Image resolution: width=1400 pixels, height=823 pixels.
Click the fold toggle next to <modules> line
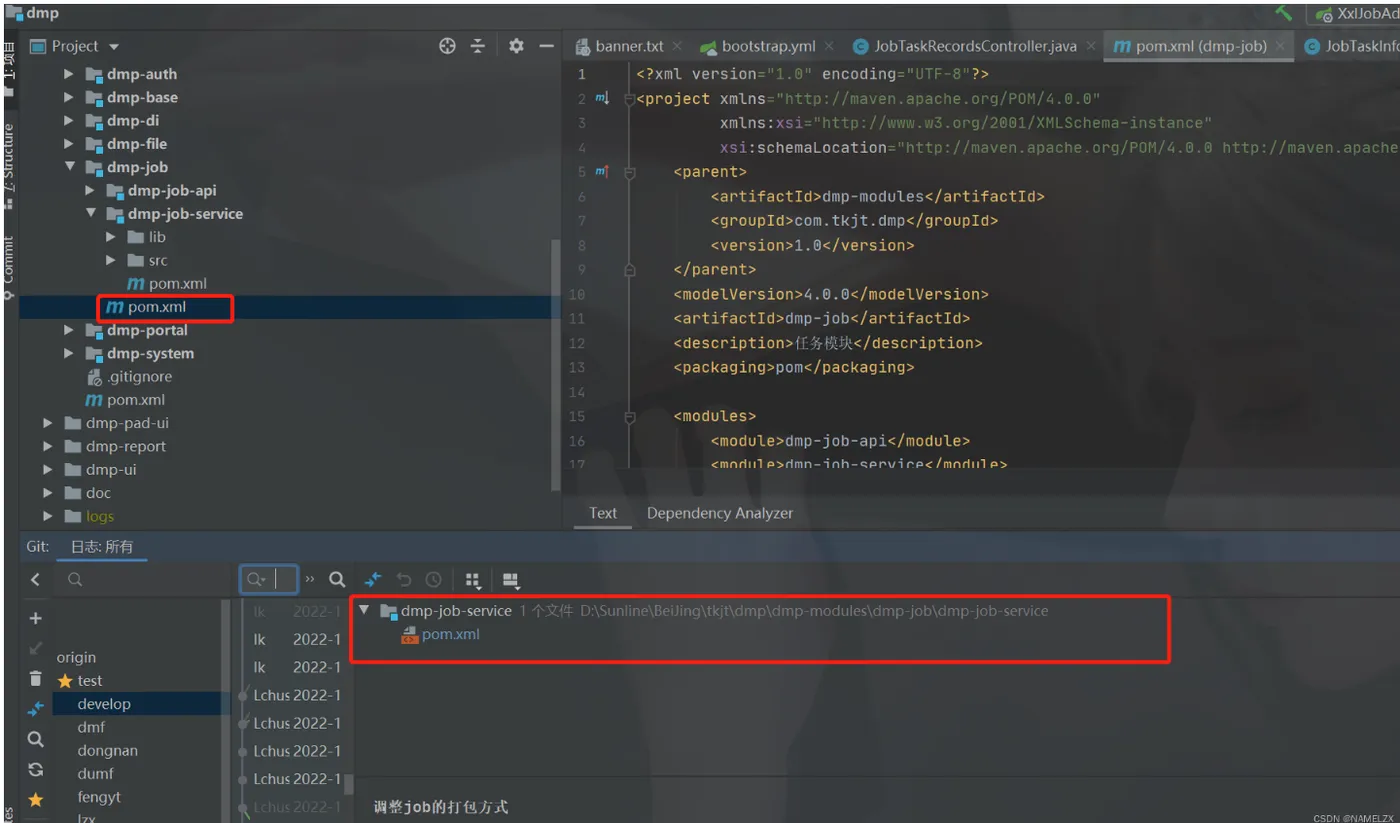click(630, 416)
